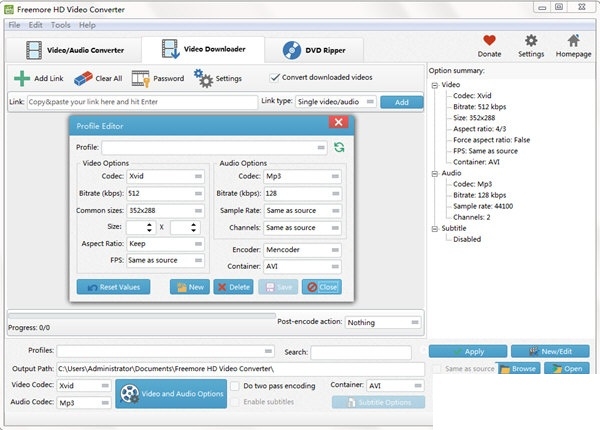The image size is (600, 430).
Task: Open FPS dropdown in Video Options
Action: coord(165,260)
